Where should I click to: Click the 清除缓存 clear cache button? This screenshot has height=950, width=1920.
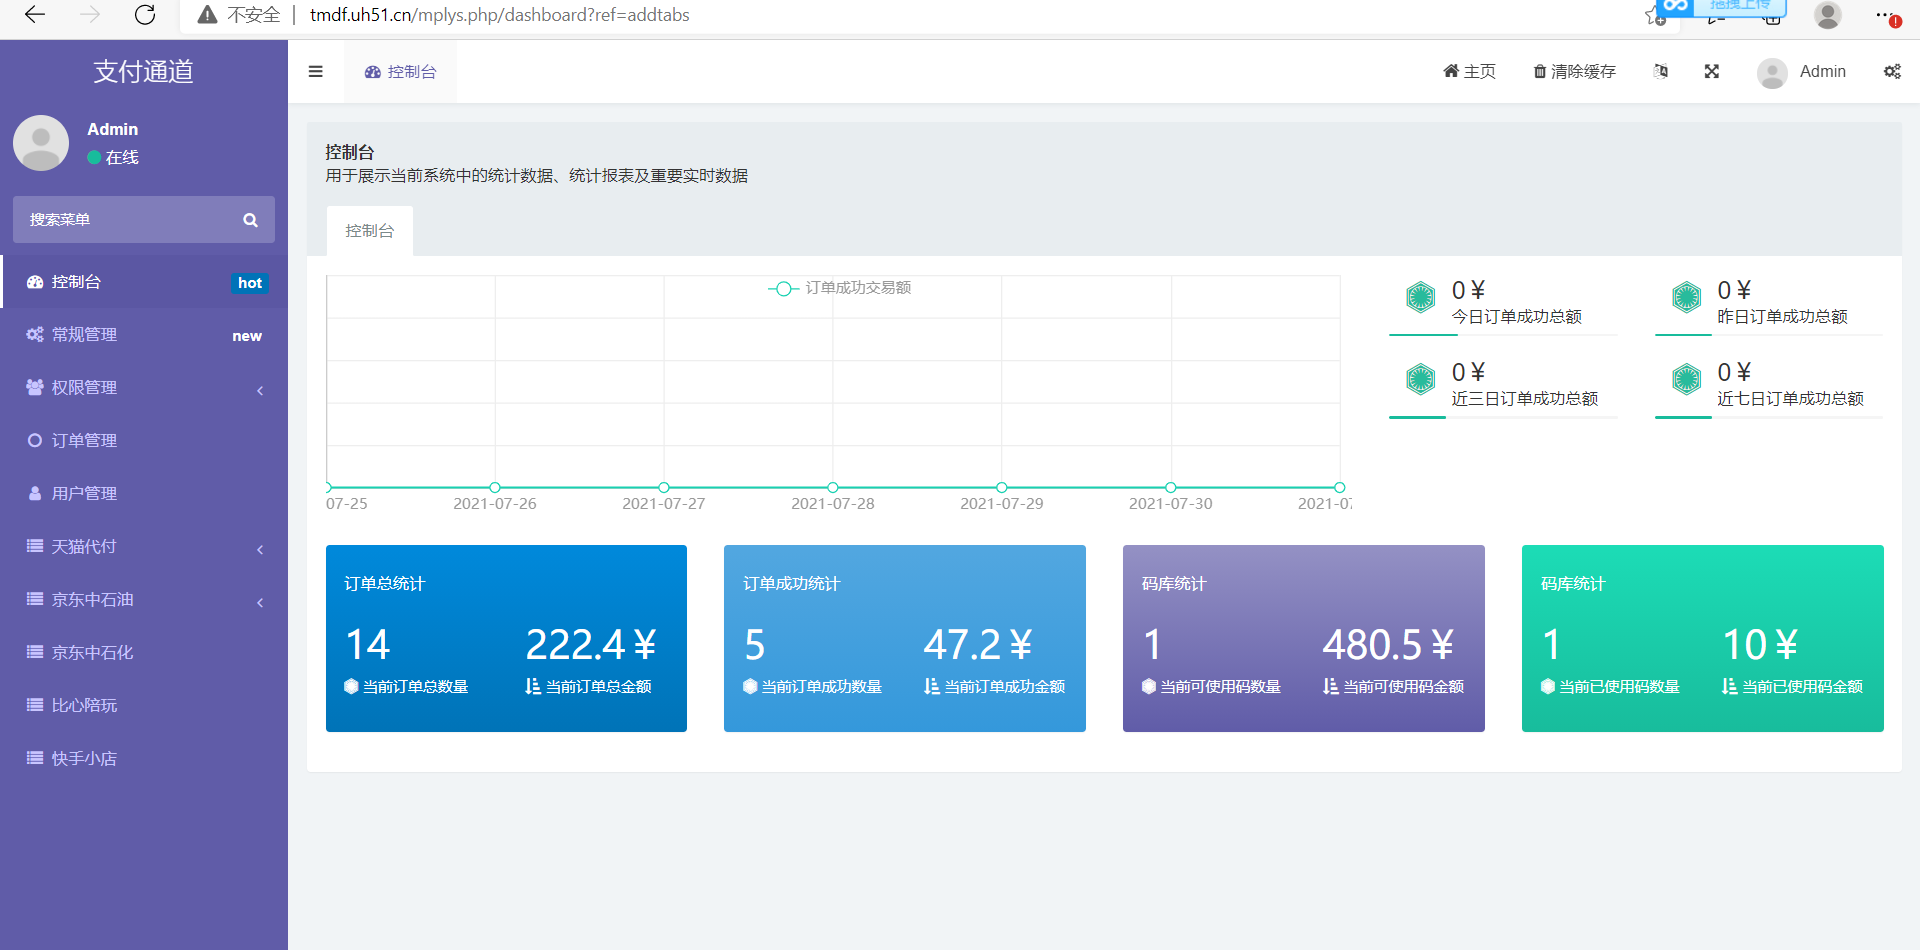[x=1574, y=72]
